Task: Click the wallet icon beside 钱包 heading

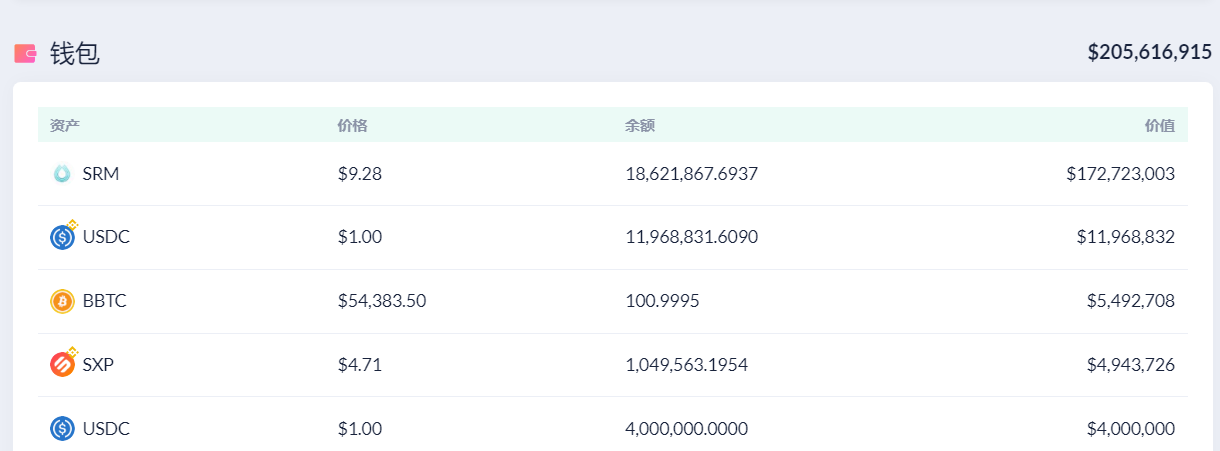Action: [25, 53]
